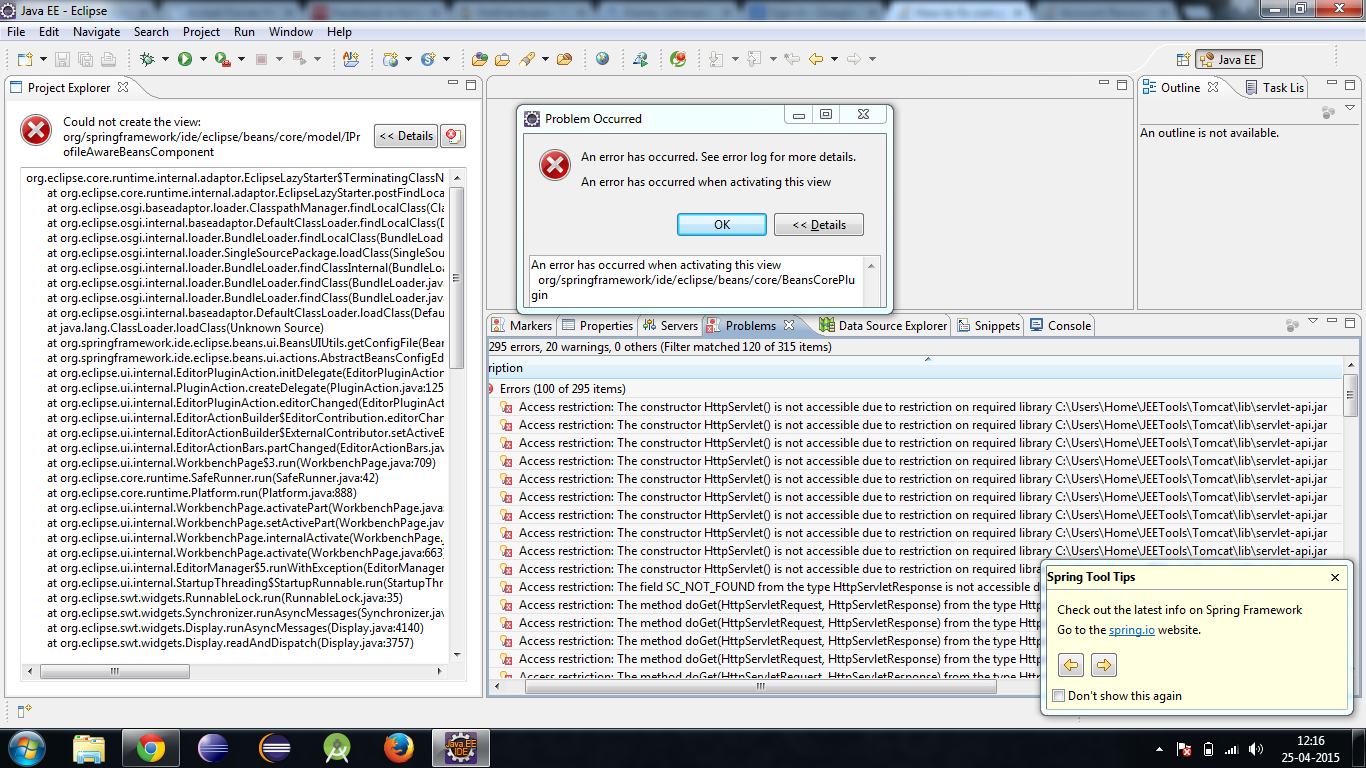The width and height of the screenshot is (1366, 768).
Task: Click the Search flashlight toolbar icon
Action: [x=527, y=59]
